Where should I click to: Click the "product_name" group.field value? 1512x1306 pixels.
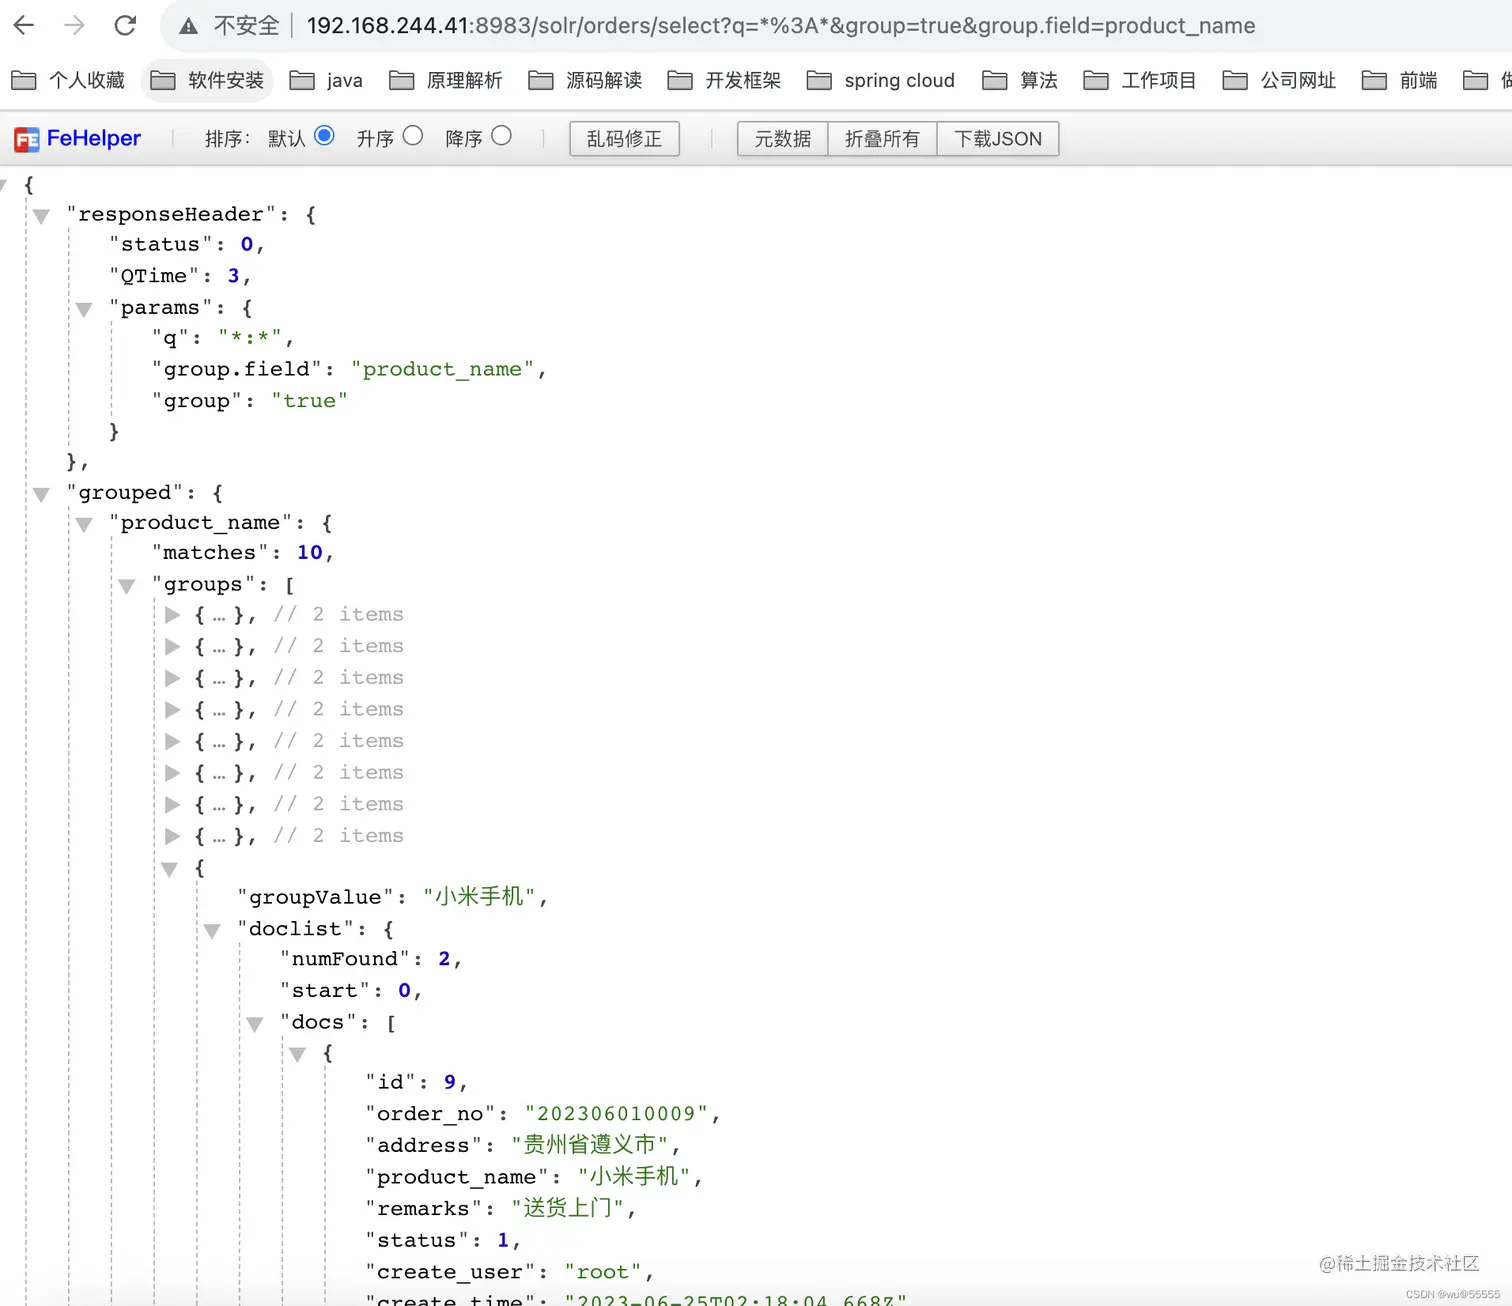442,369
